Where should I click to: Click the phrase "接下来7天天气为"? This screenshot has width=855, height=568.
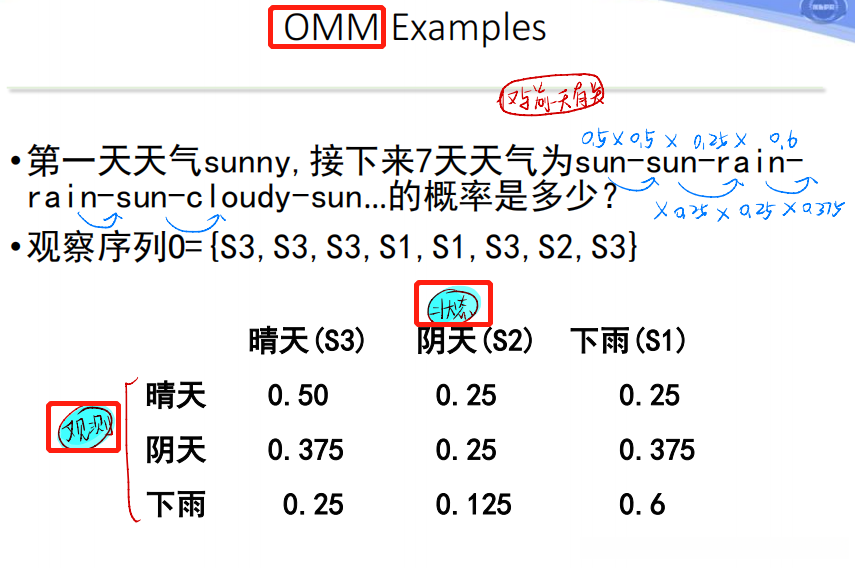click(442, 161)
